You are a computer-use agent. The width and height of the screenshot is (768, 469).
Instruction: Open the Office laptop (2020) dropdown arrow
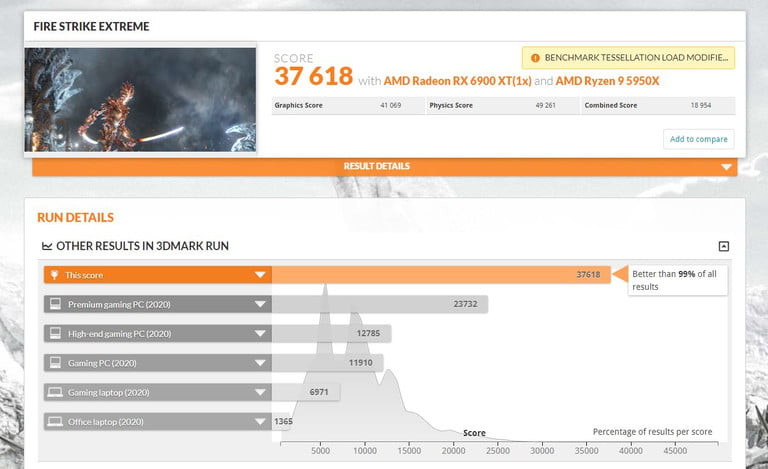click(260, 422)
